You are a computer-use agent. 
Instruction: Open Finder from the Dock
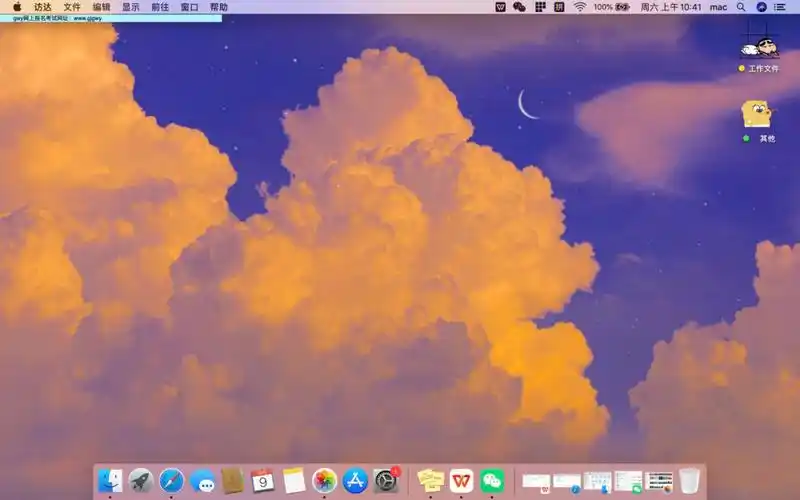[x=110, y=481]
